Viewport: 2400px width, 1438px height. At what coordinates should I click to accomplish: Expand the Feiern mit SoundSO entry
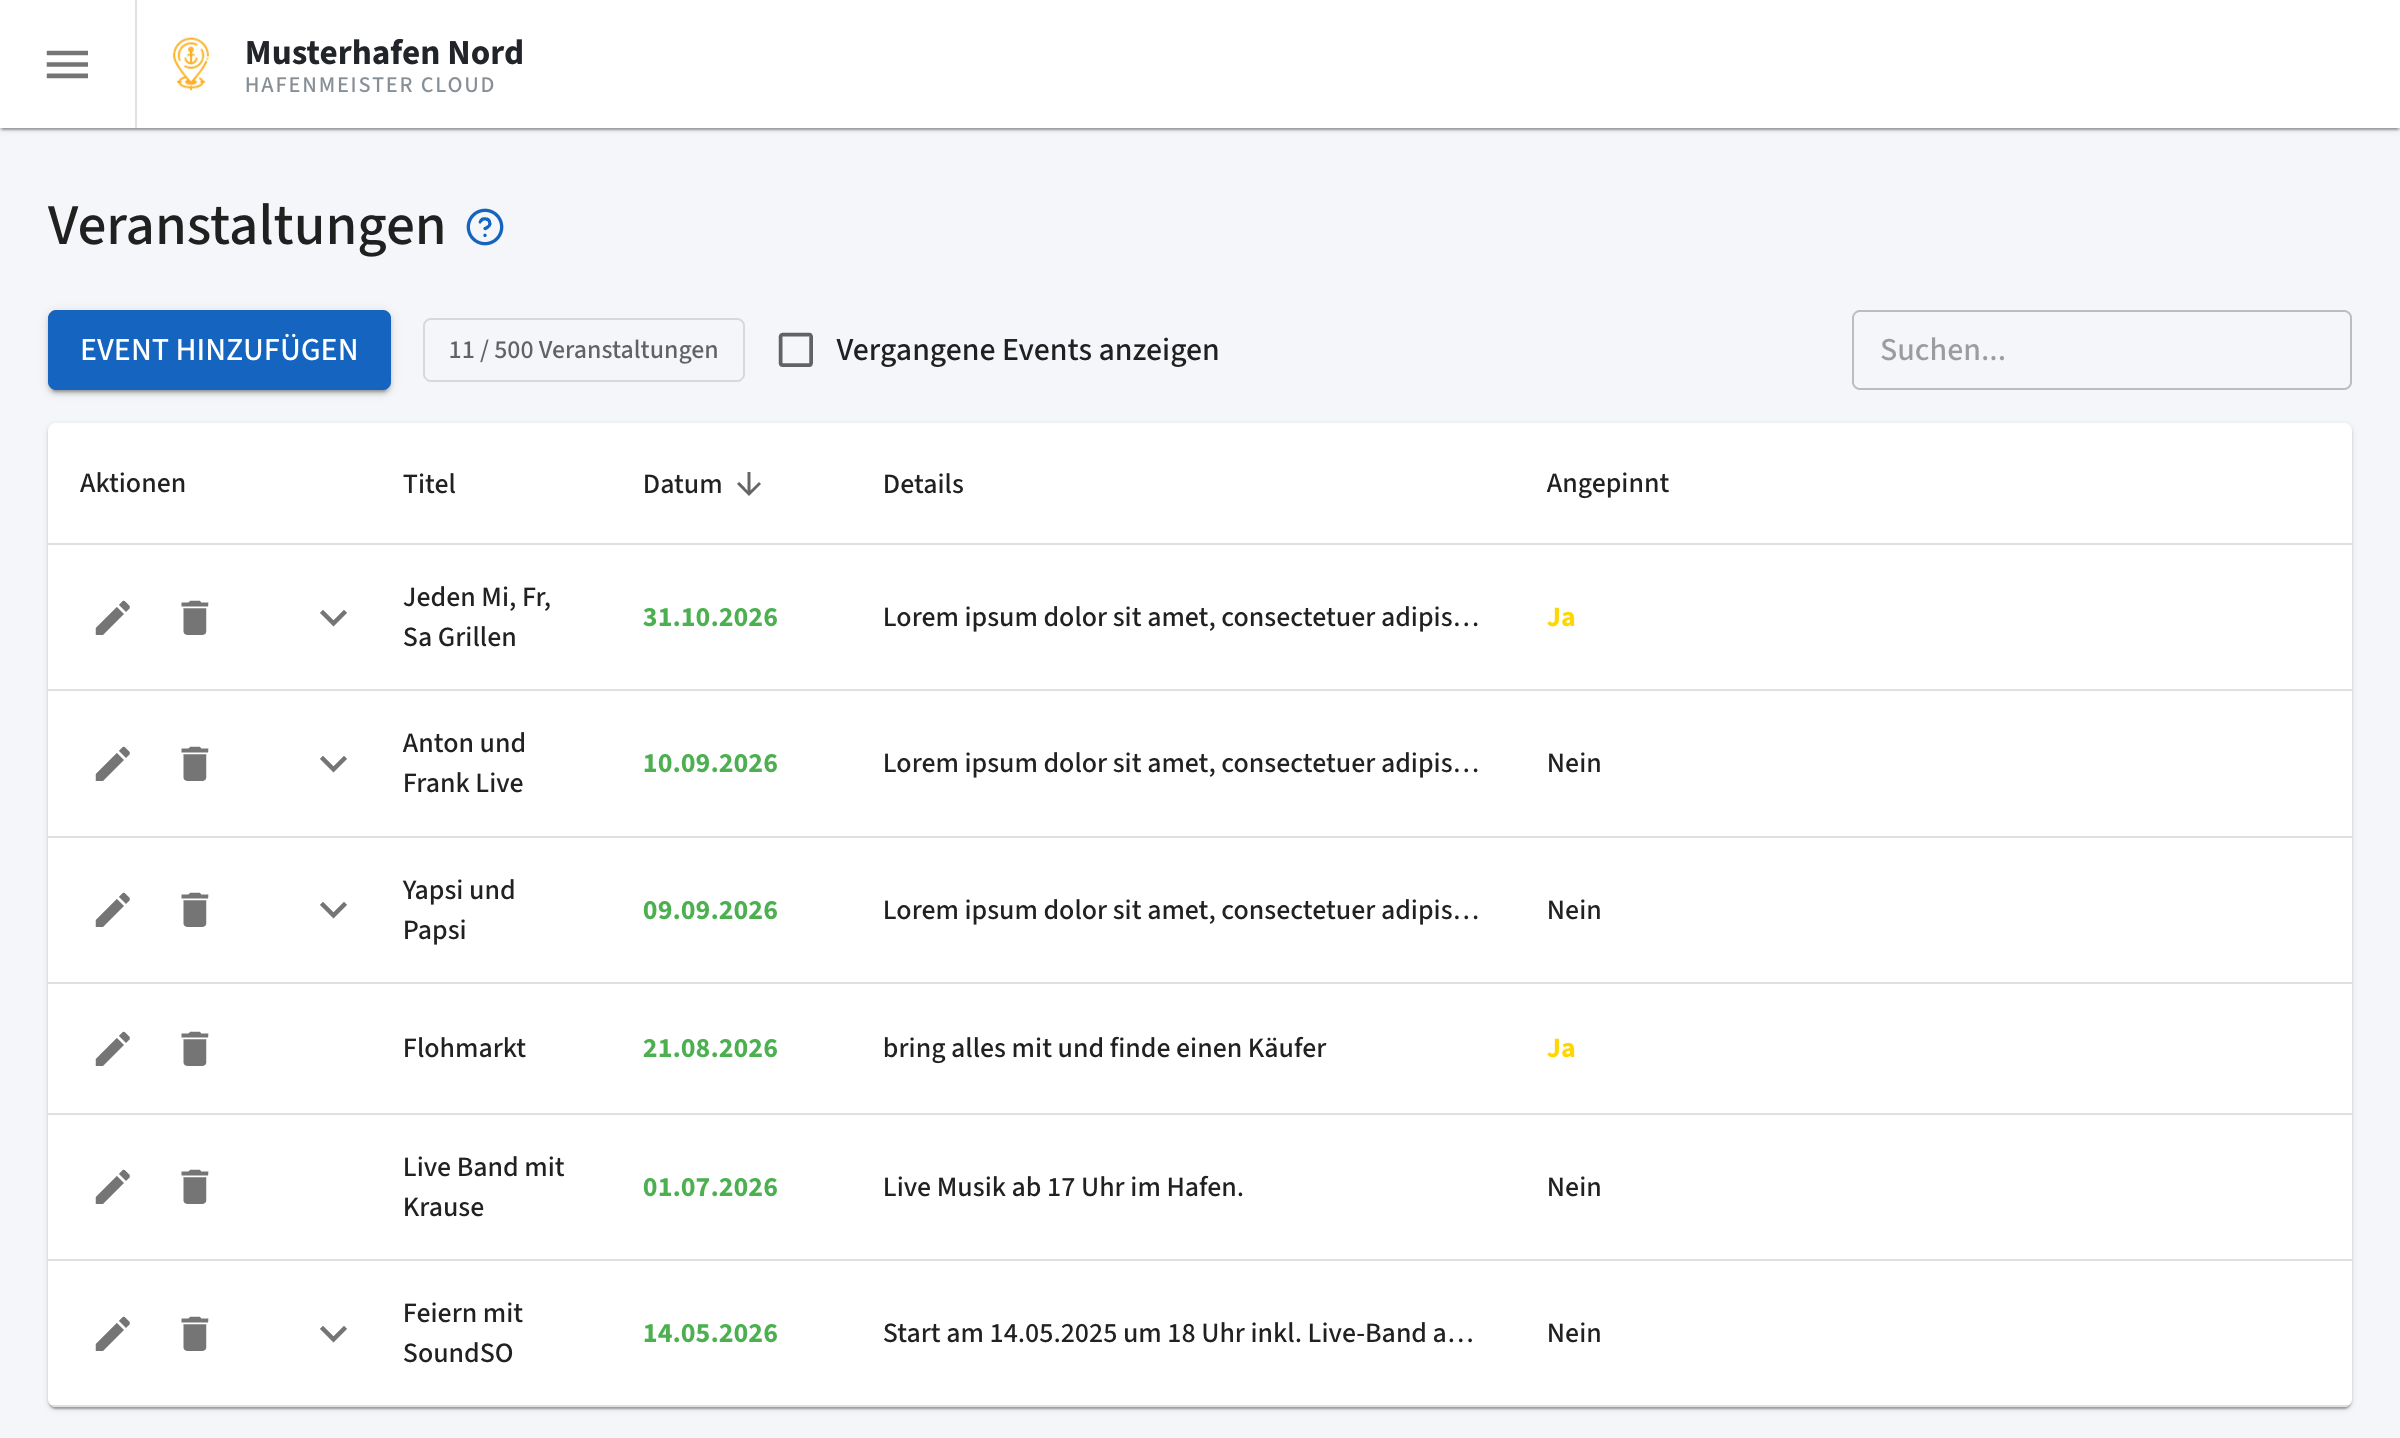334,1333
